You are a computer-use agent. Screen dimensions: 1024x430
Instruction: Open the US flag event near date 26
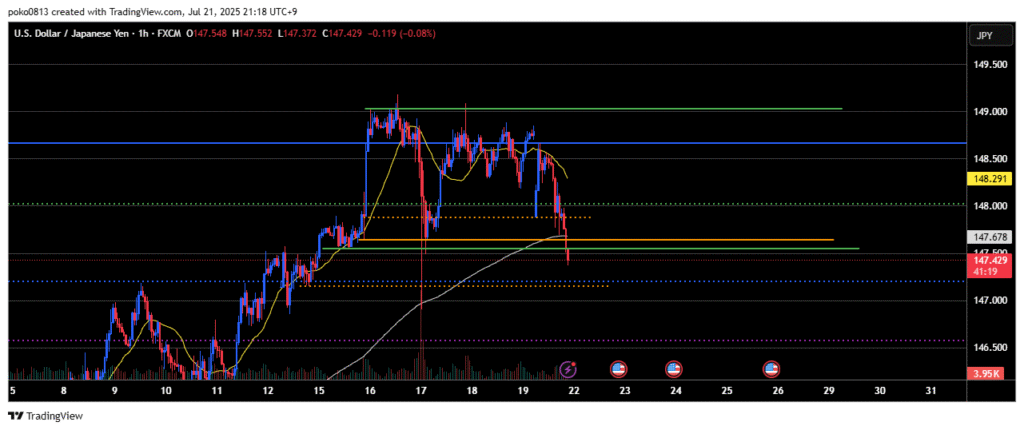[771, 369]
